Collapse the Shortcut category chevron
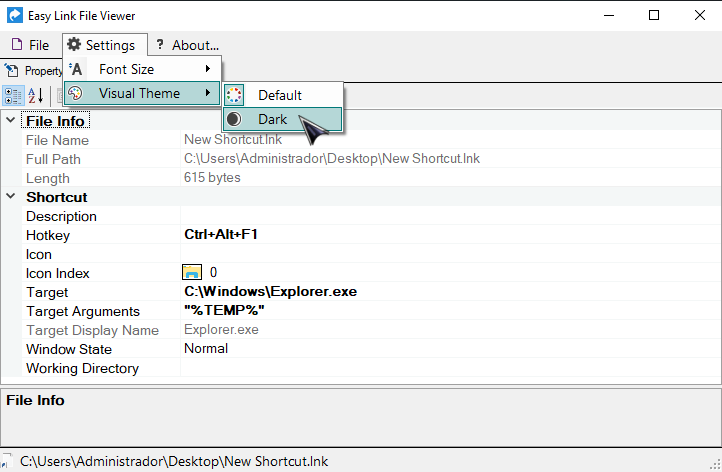 [11, 196]
